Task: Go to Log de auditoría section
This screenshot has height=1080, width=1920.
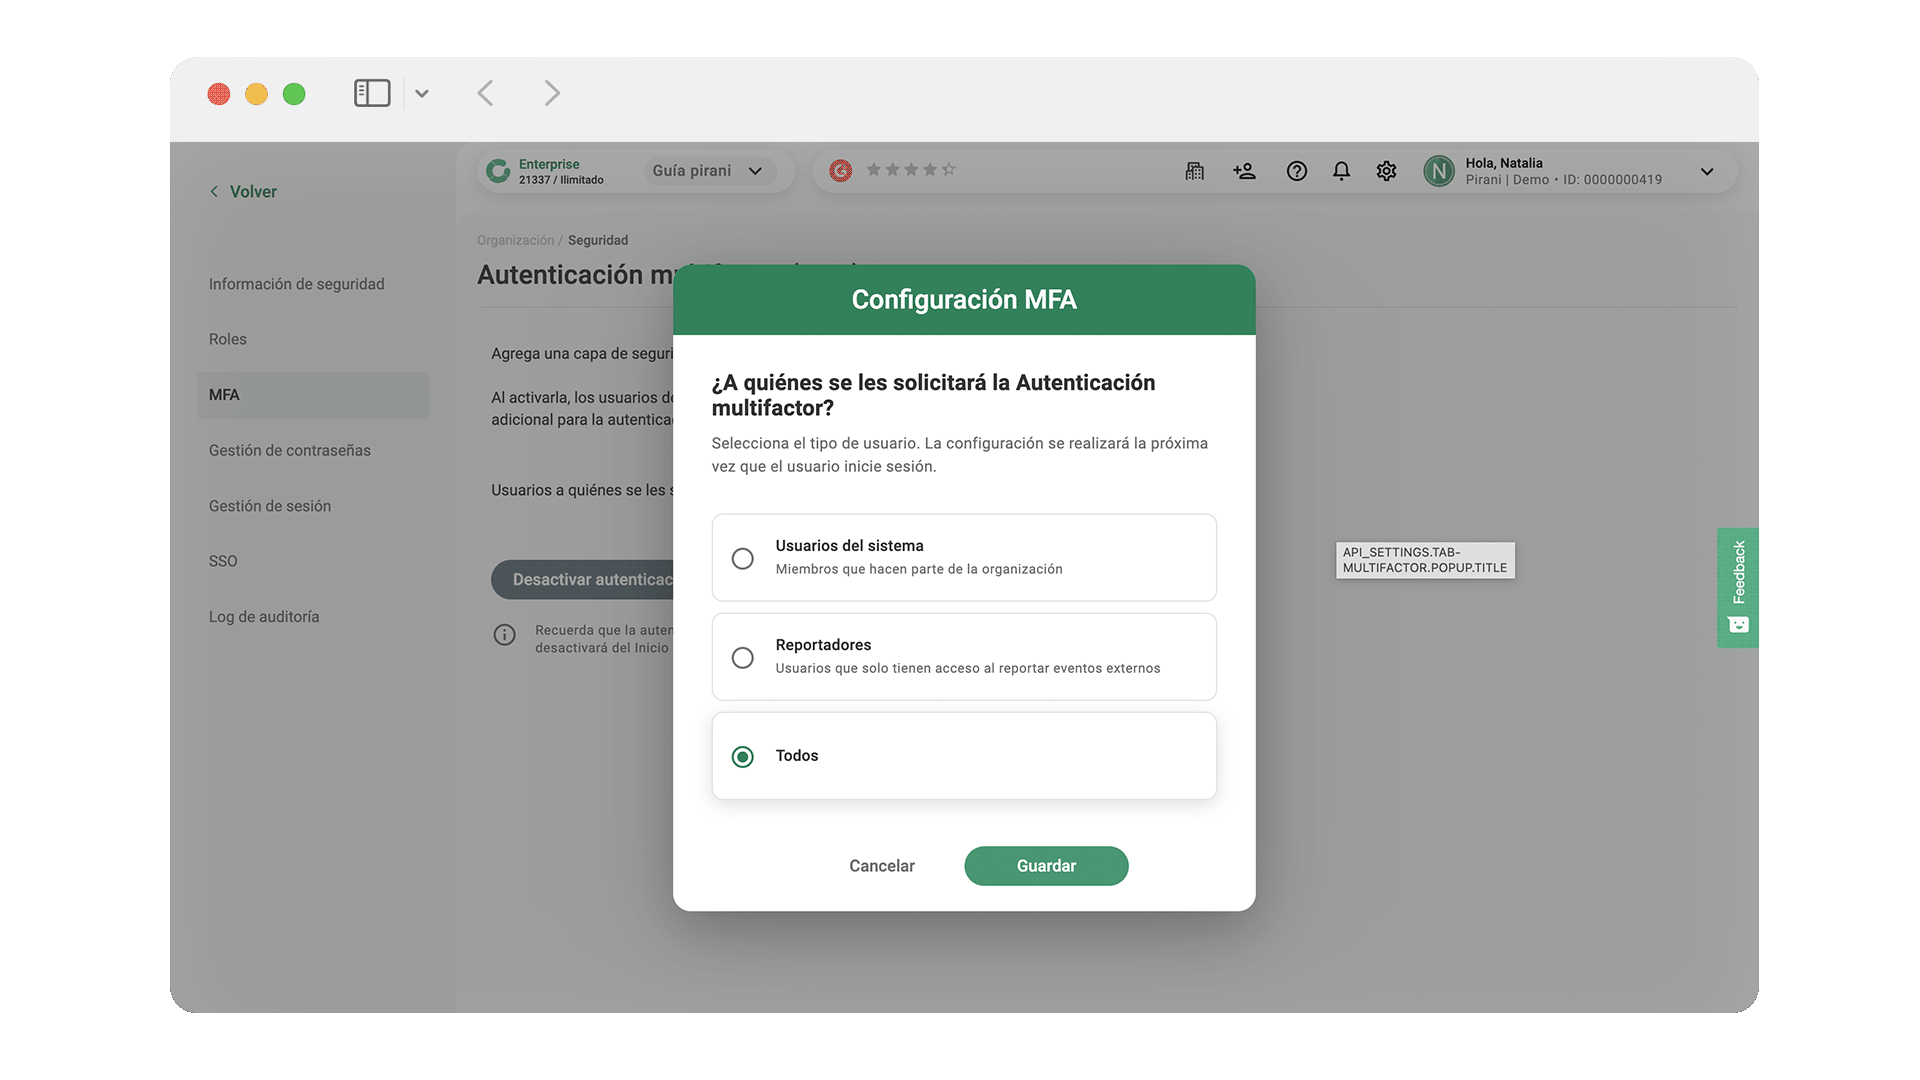Action: point(264,617)
